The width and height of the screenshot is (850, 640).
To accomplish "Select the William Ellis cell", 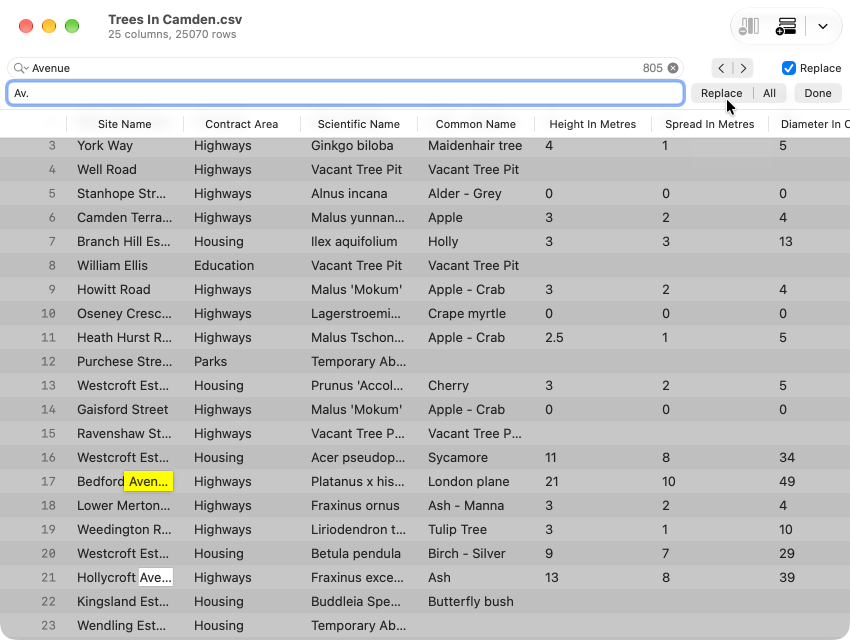I will point(125,266).
